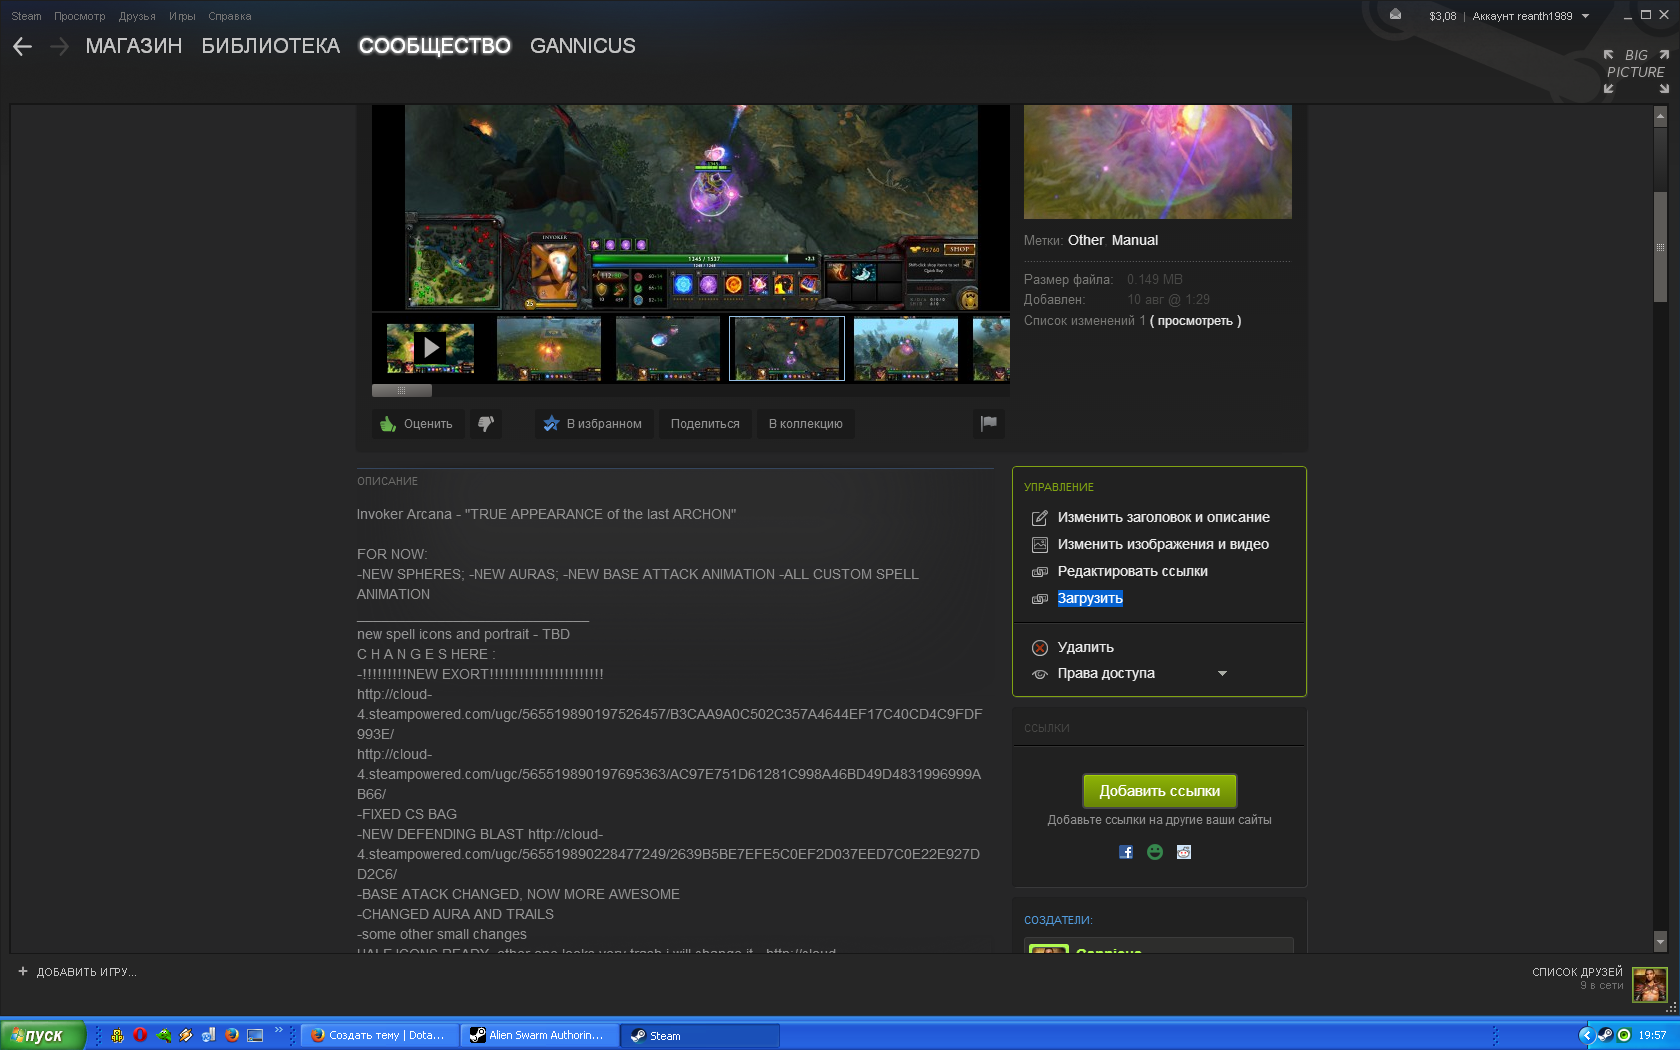The width and height of the screenshot is (1680, 1050).
Task: Switch to Big Picture mode
Action: click(1636, 71)
